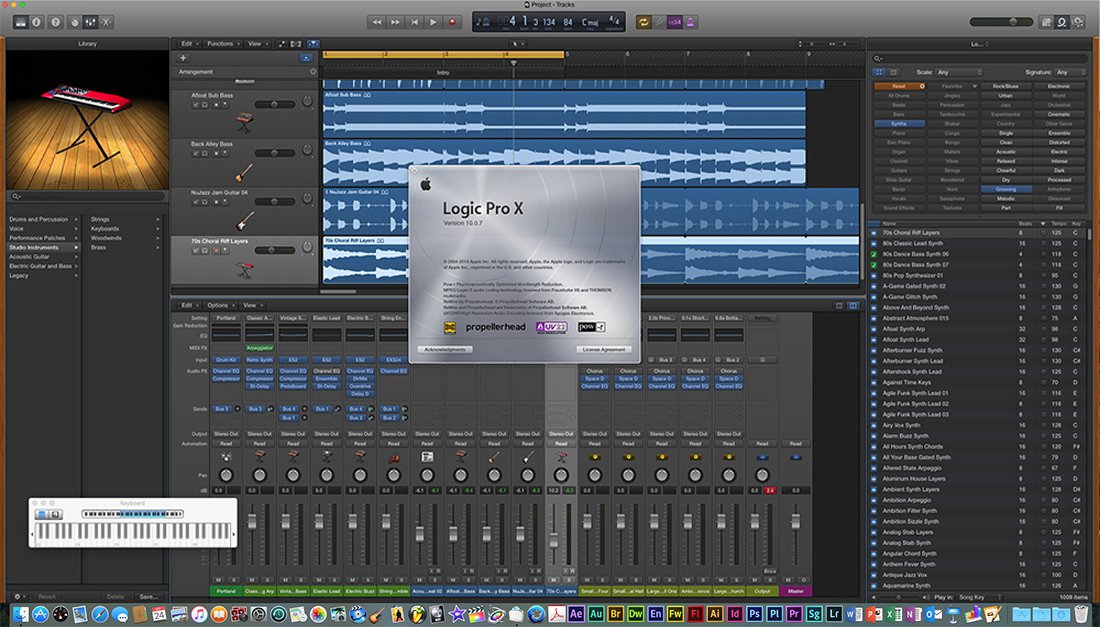The image size is (1100, 627).
Task: Open the Mixer Options menu
Action: [x=220, y=306]
